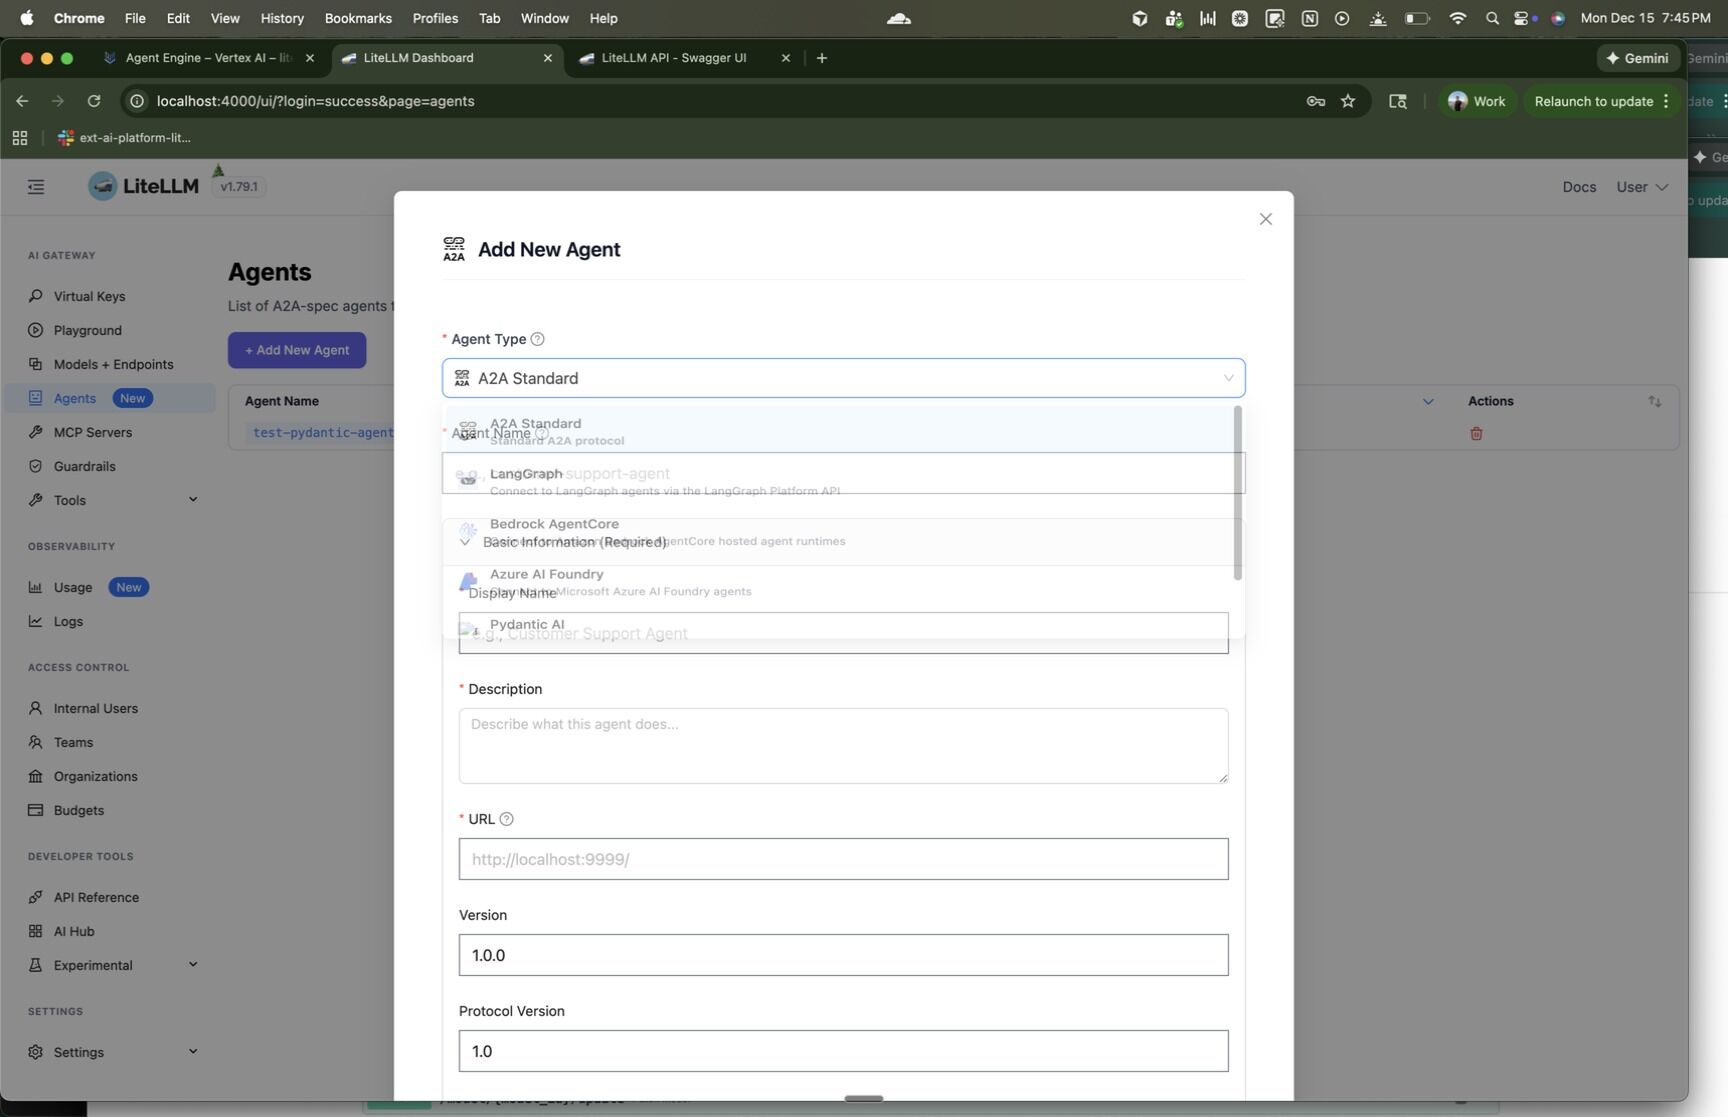Screen dimensions: 1728x1117
Task: Delete test-pydantic-agent with the red trash icon
Action: (x=1476, y=433)
